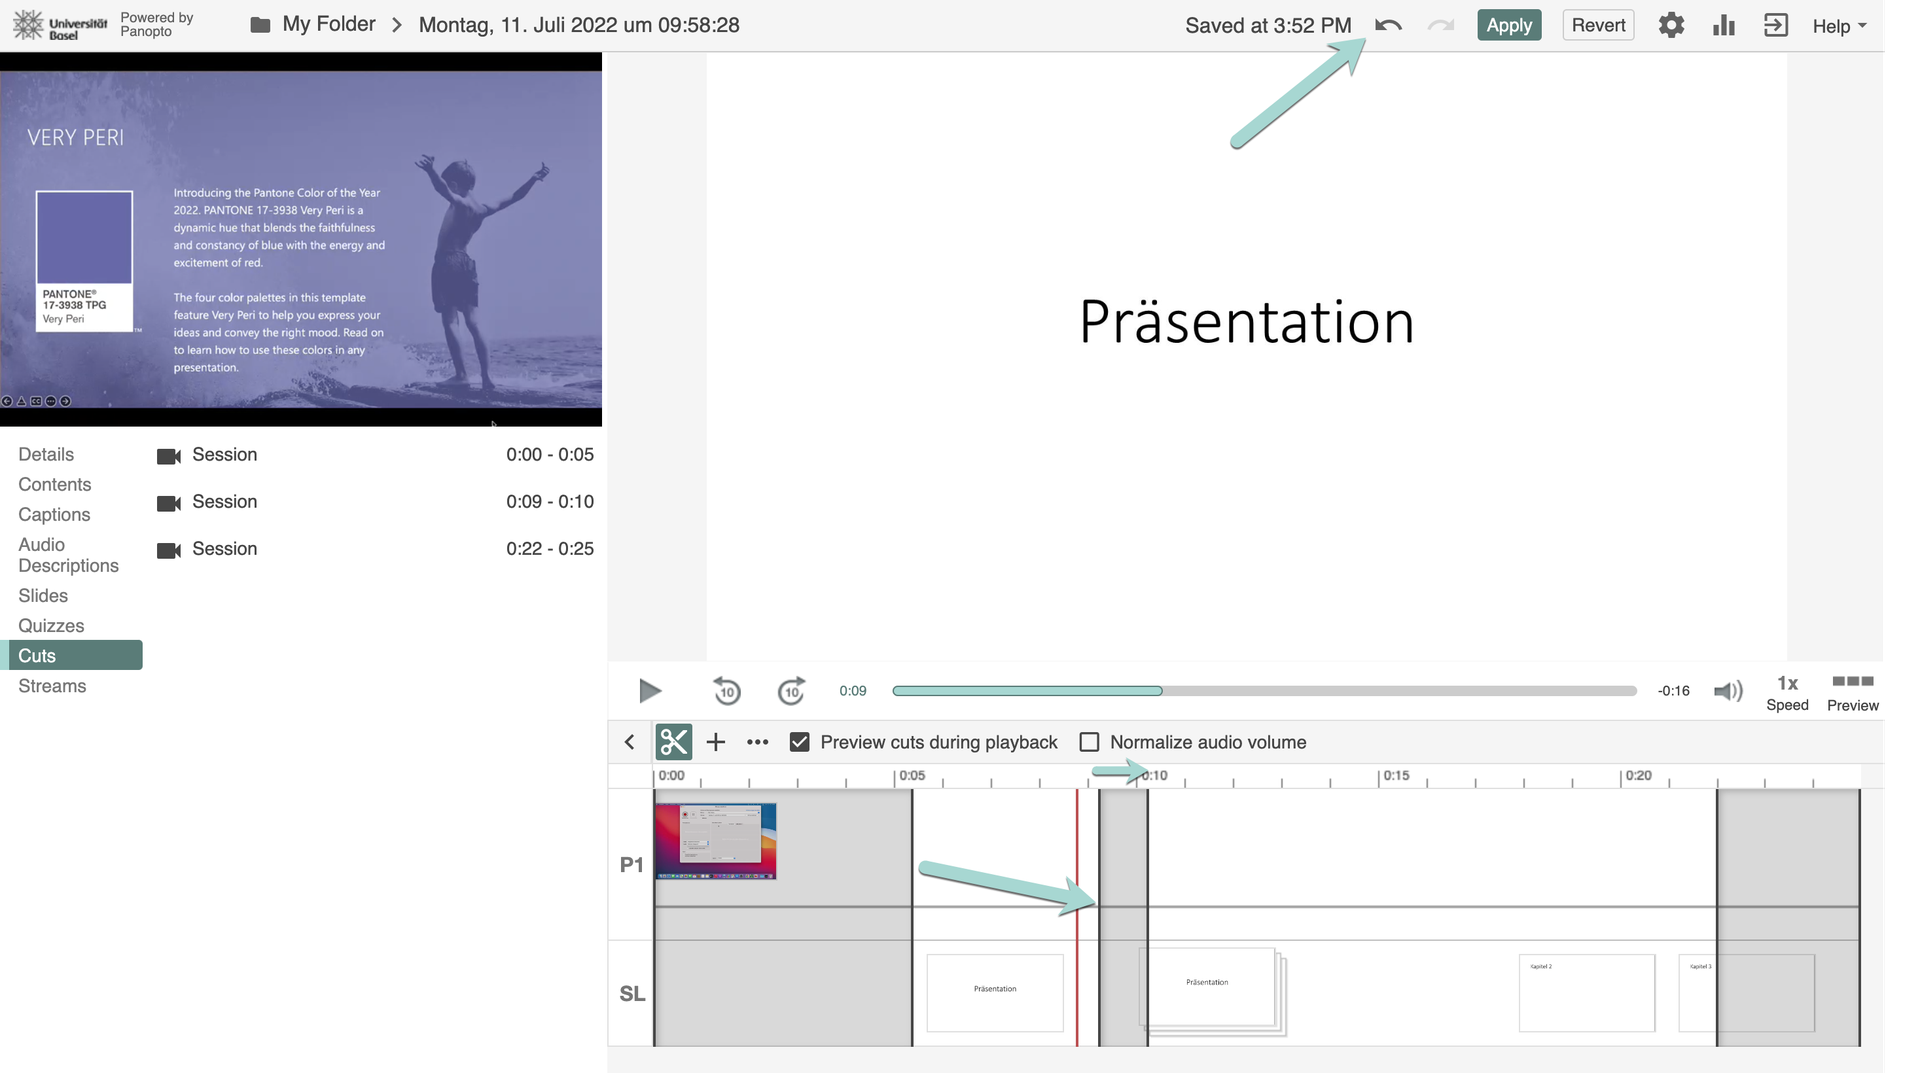Click the Revert button

pyautogui.click(x=1598, y=26)
